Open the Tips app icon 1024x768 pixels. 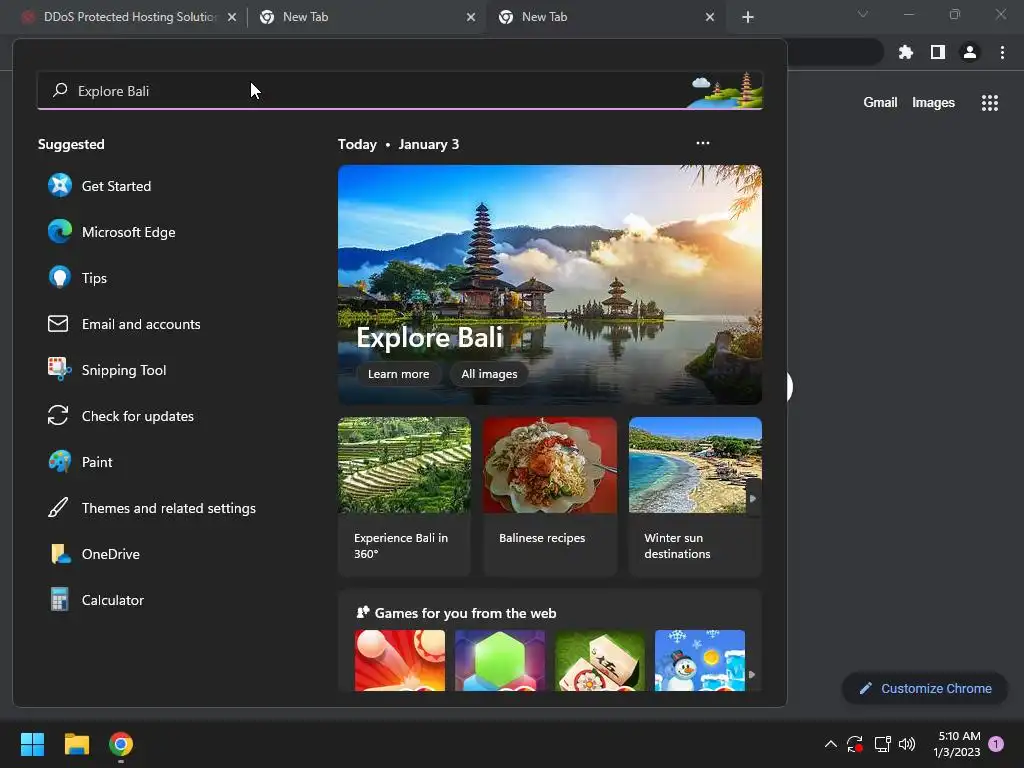click(x=59, y=278)
